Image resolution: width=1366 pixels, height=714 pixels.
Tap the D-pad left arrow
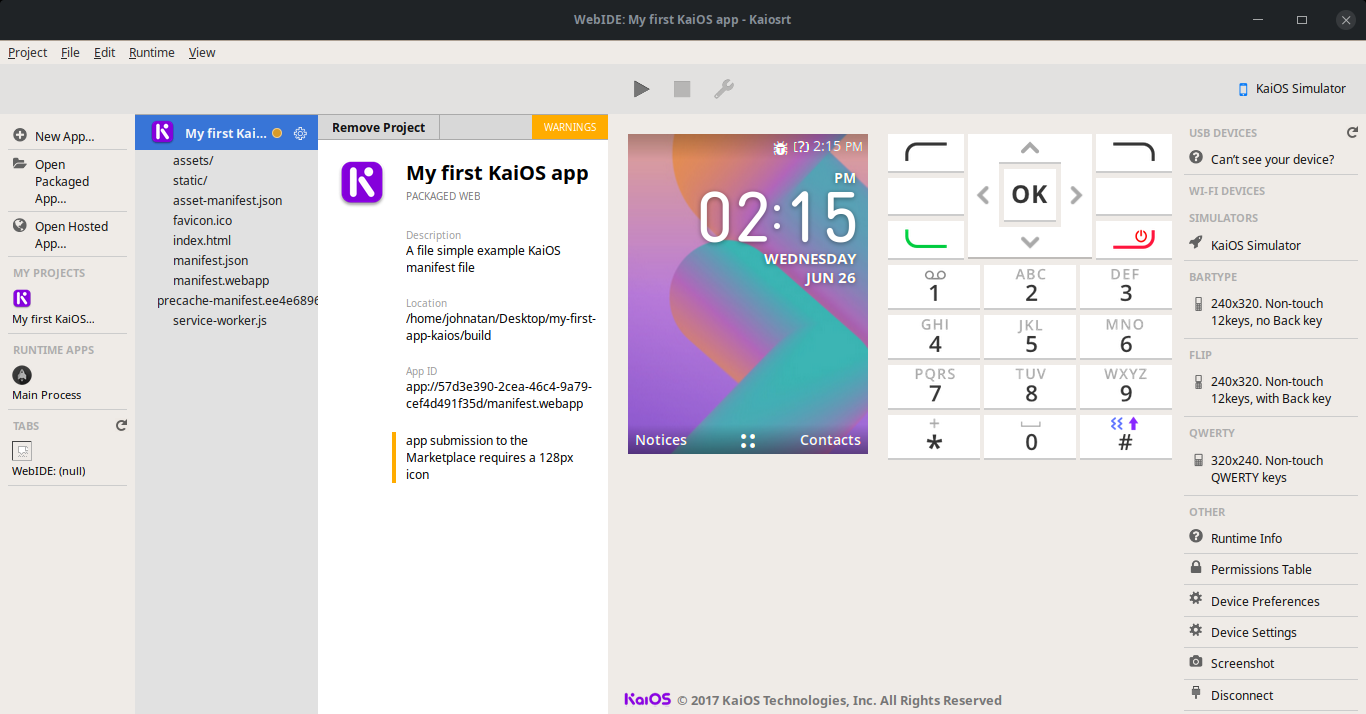click(983, 195)
